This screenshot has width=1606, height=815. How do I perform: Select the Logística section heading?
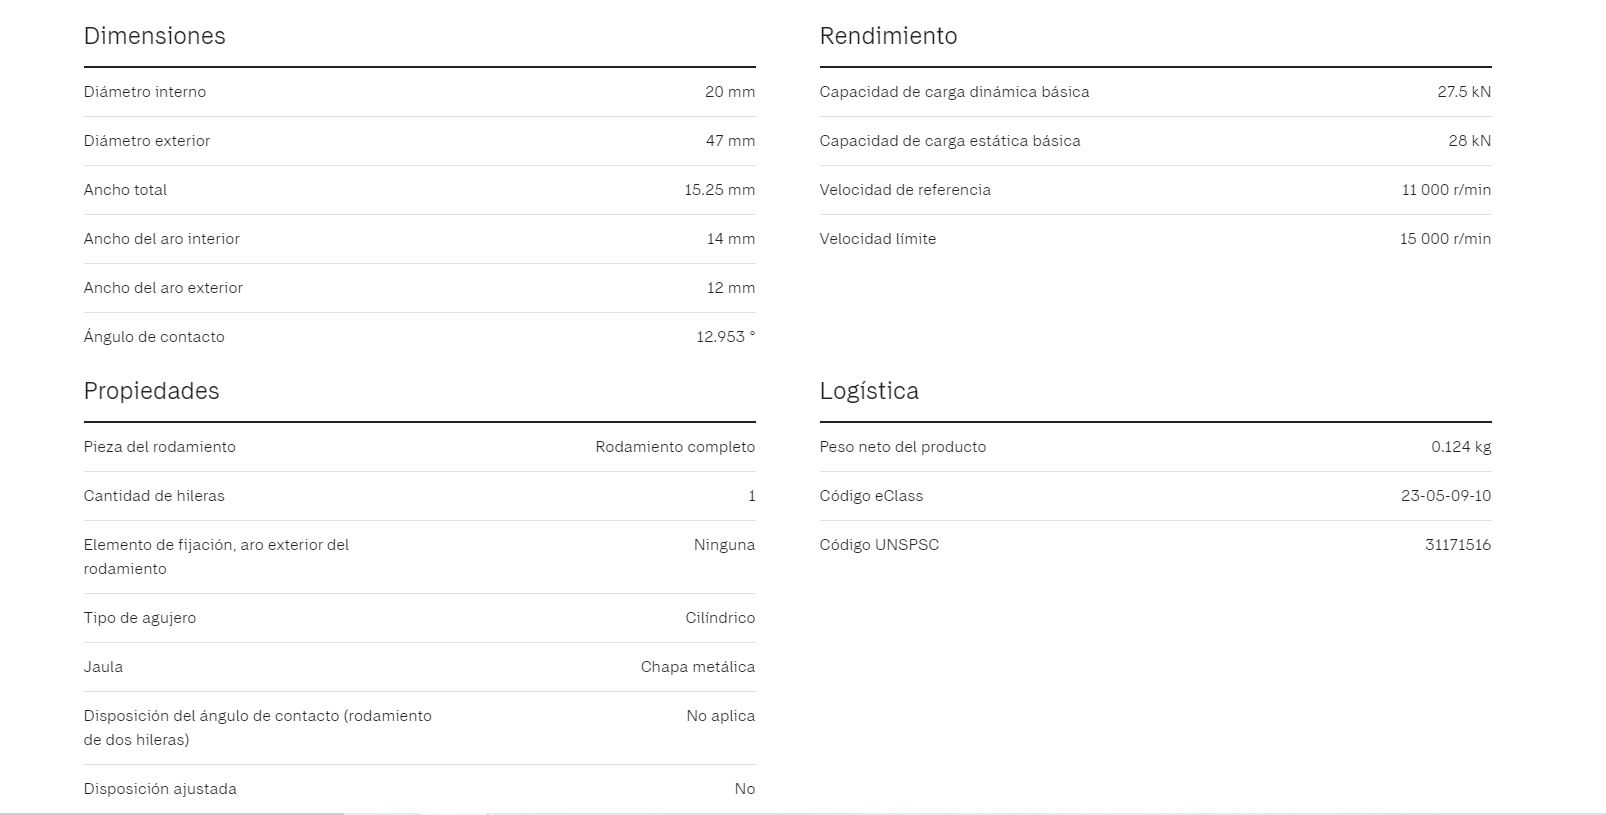click(x=868, y=391)
